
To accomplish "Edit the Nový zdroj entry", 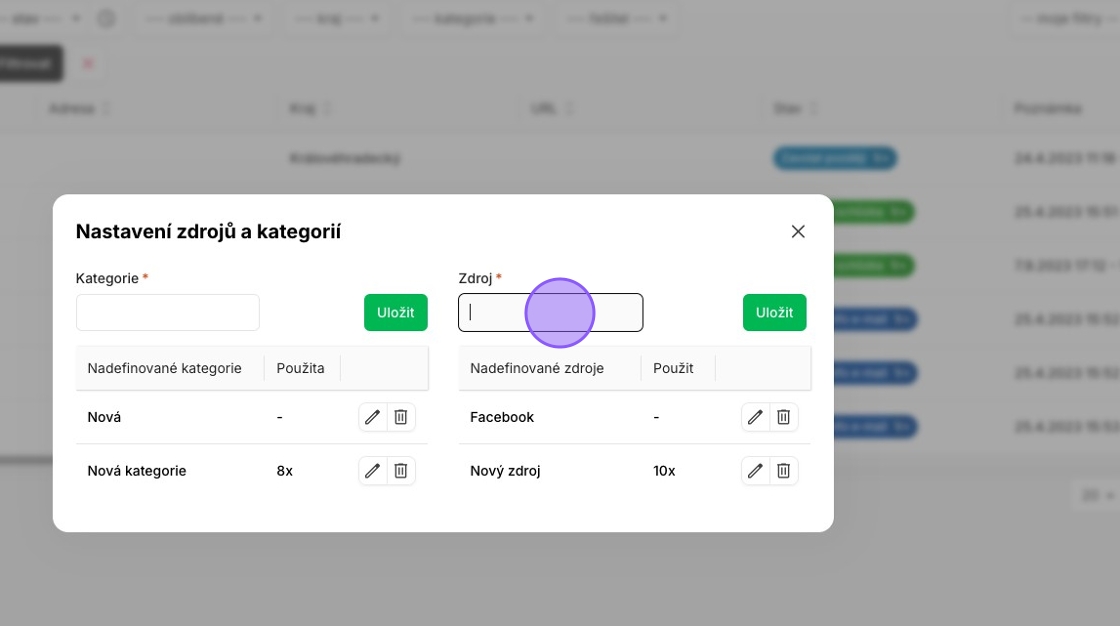I will (x=755, y=470).
